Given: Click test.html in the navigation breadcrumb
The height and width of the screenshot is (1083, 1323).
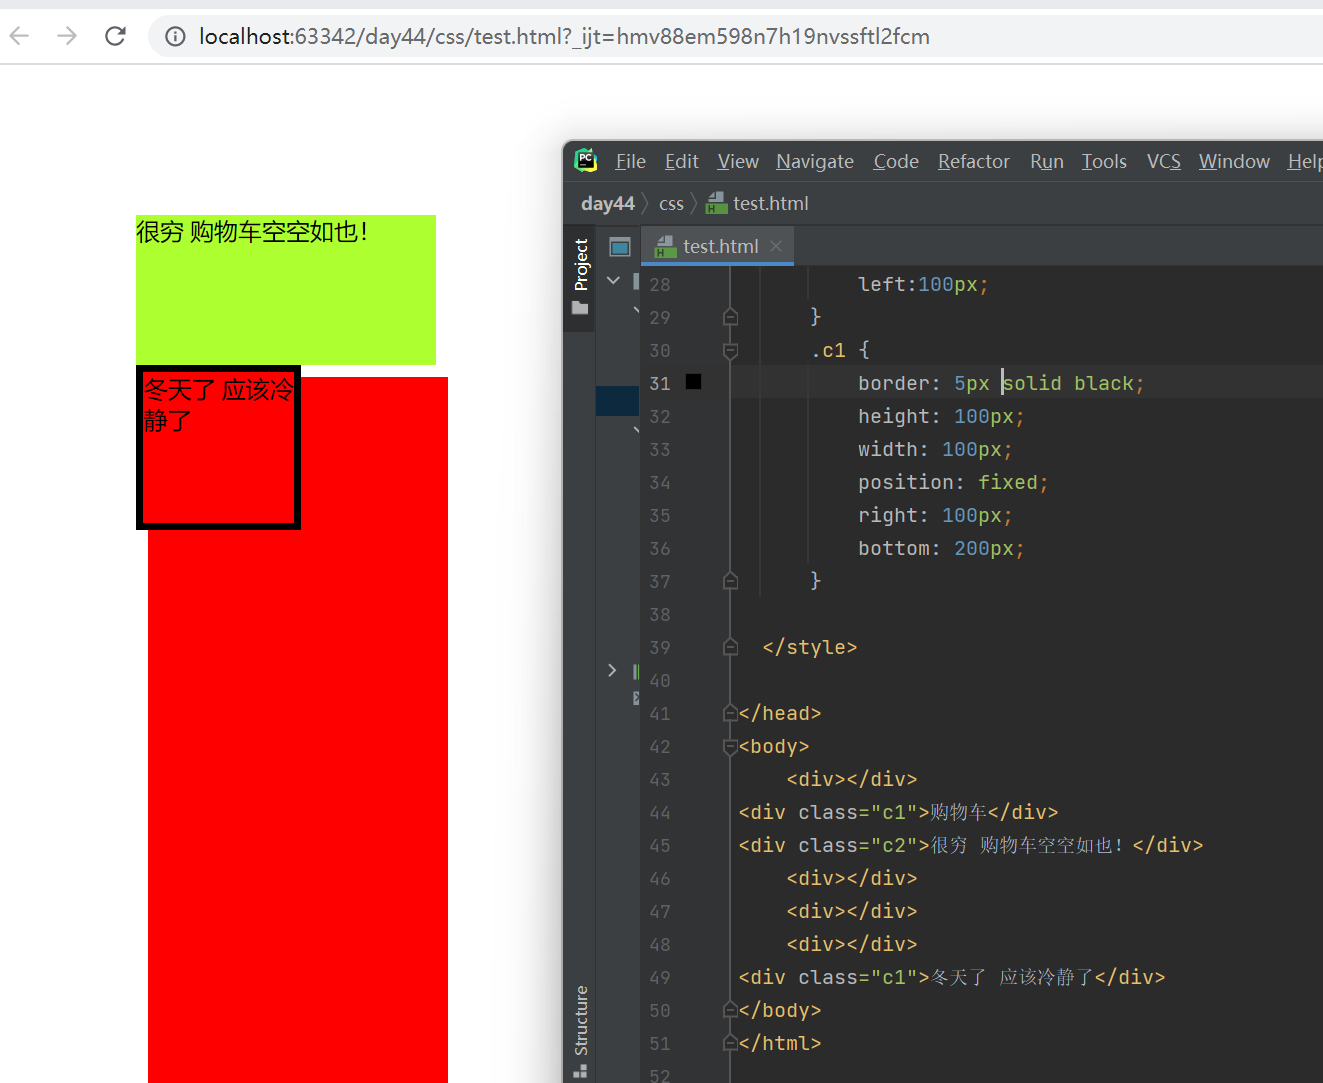Looking at the screenshot, I should (x=770, y=203).
